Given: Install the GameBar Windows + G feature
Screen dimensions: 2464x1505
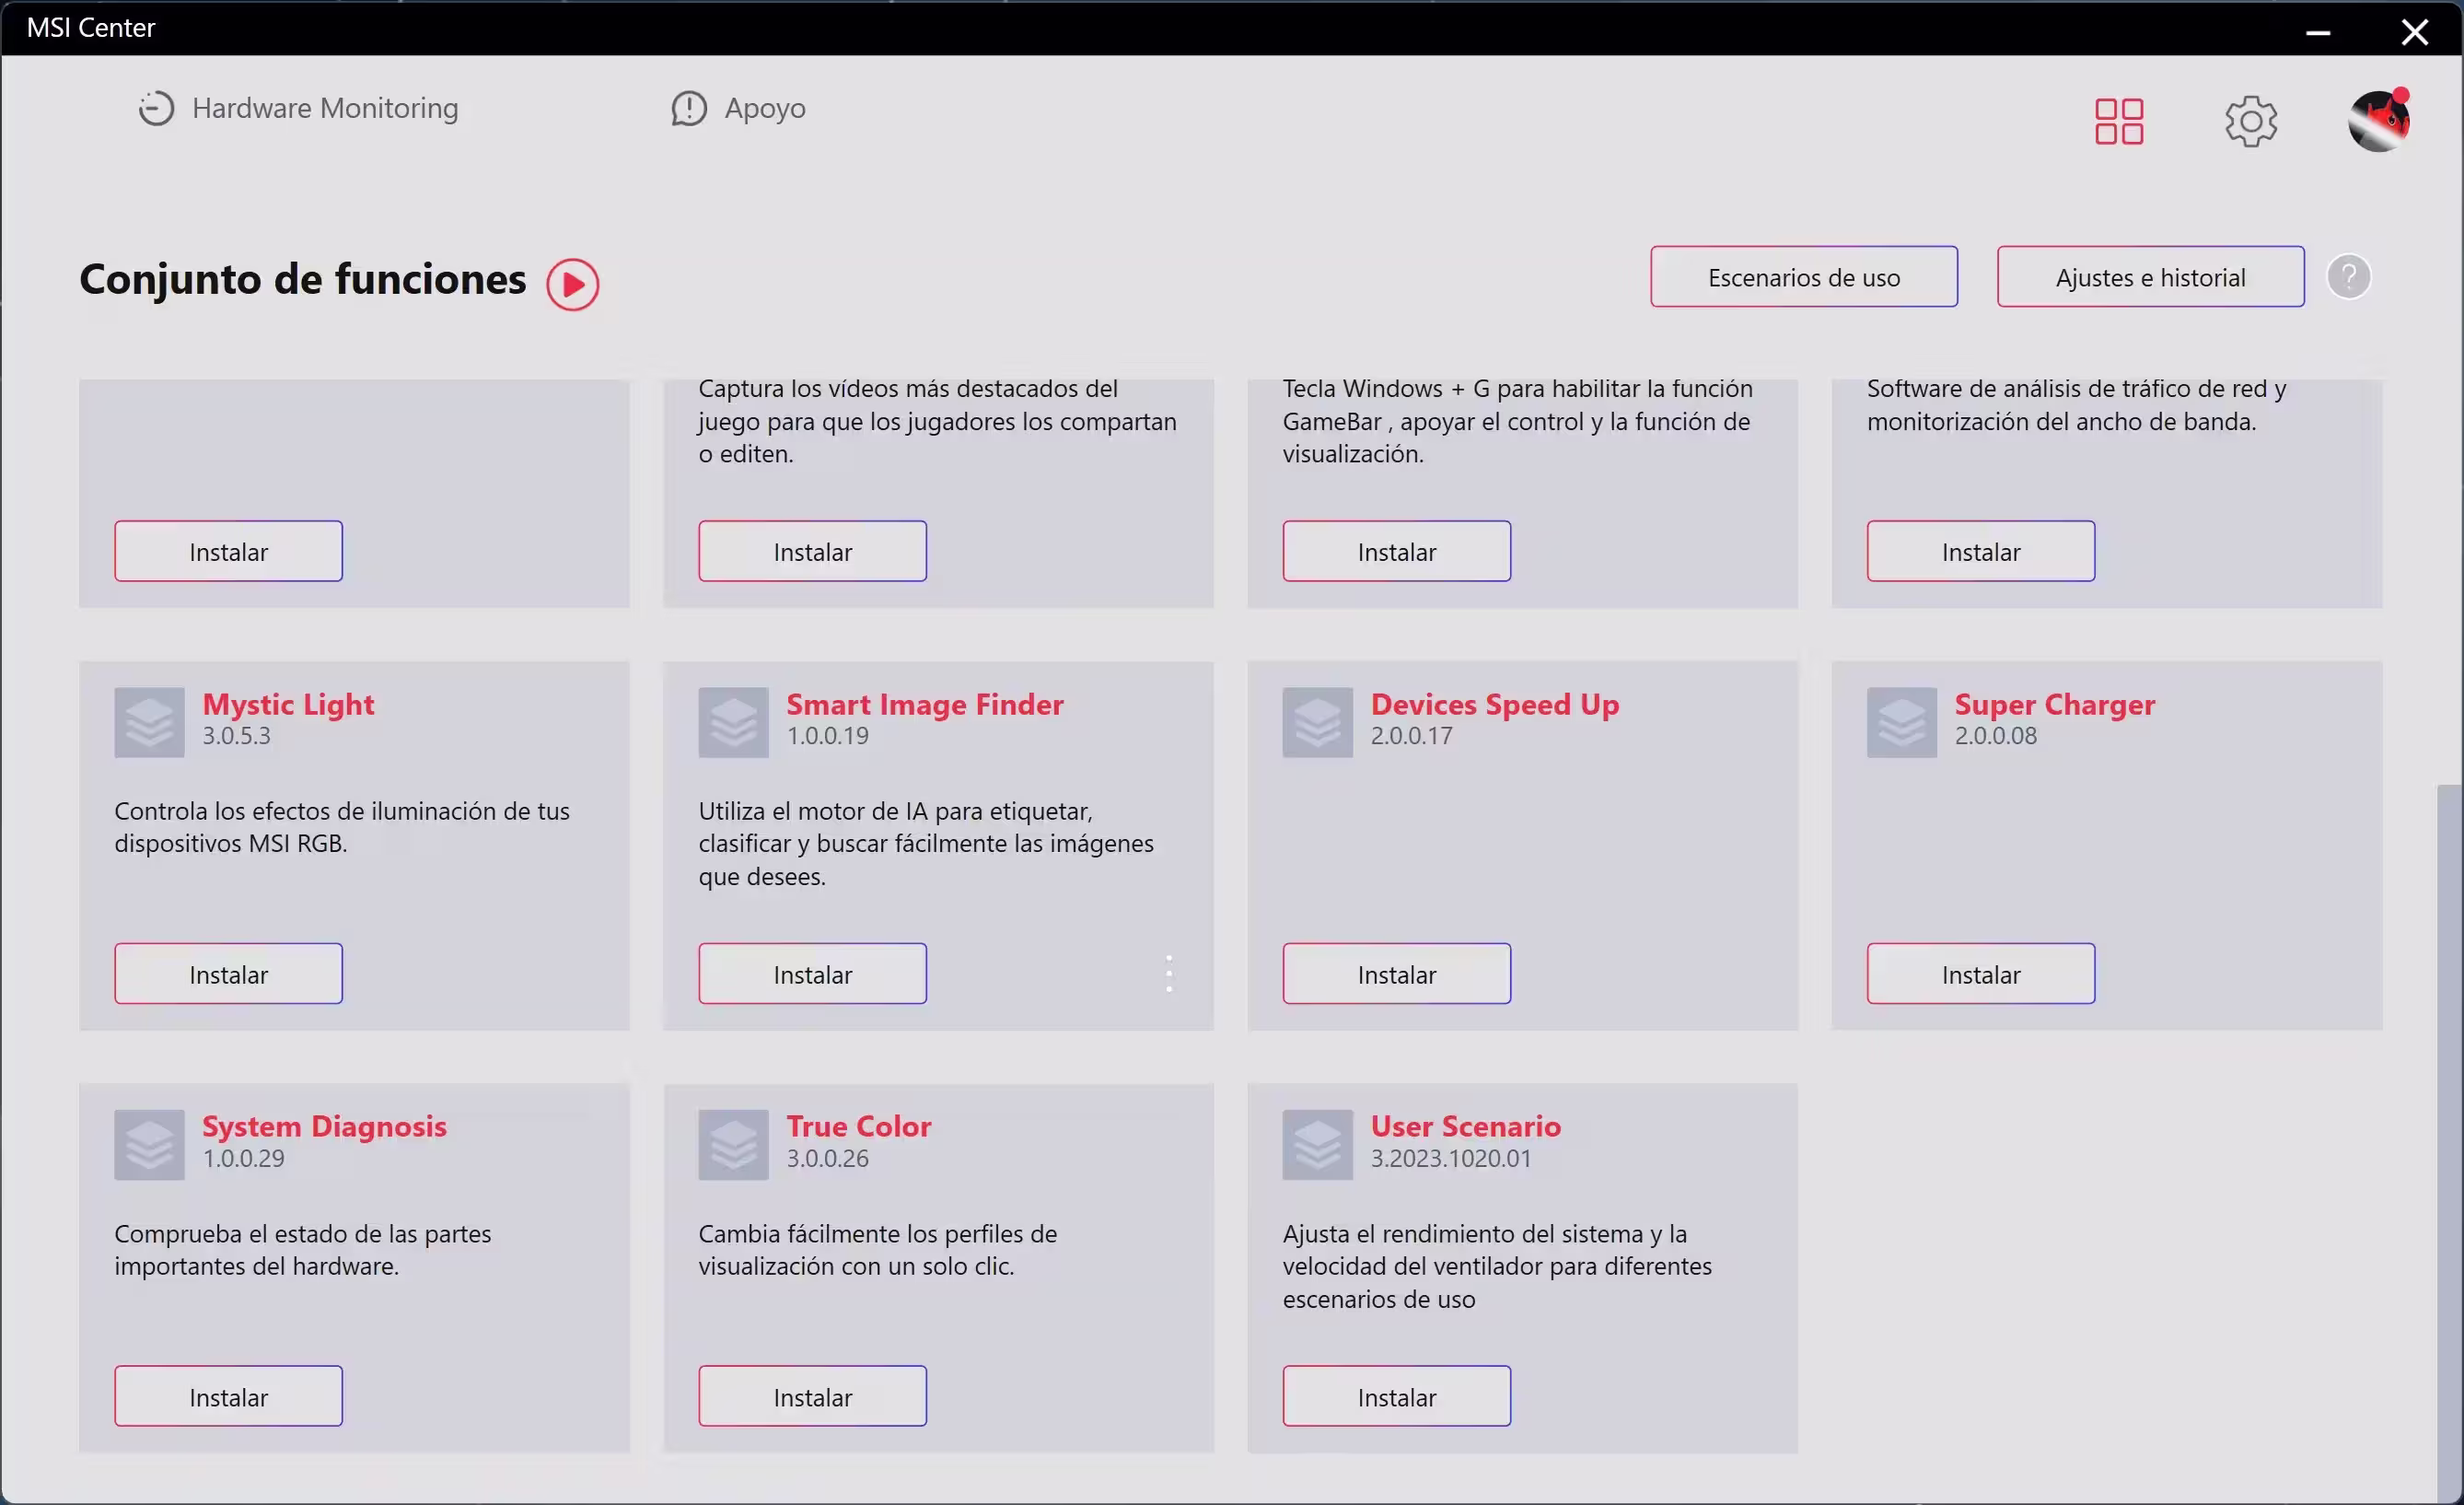Looking at the screenshot, I should (x=1397, y=551).
